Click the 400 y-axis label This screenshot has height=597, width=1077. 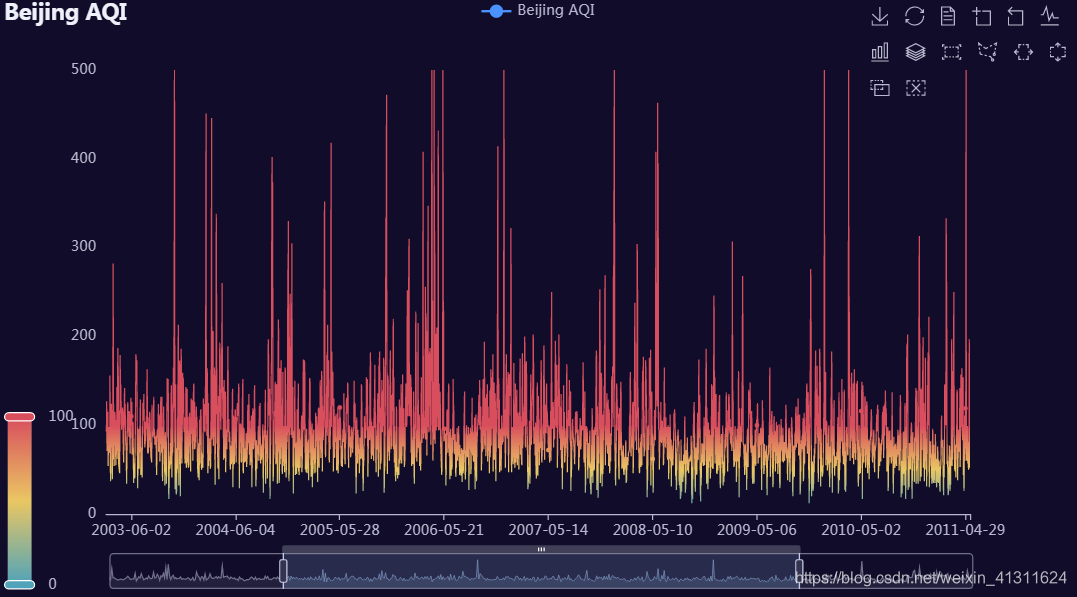[84, 157]
